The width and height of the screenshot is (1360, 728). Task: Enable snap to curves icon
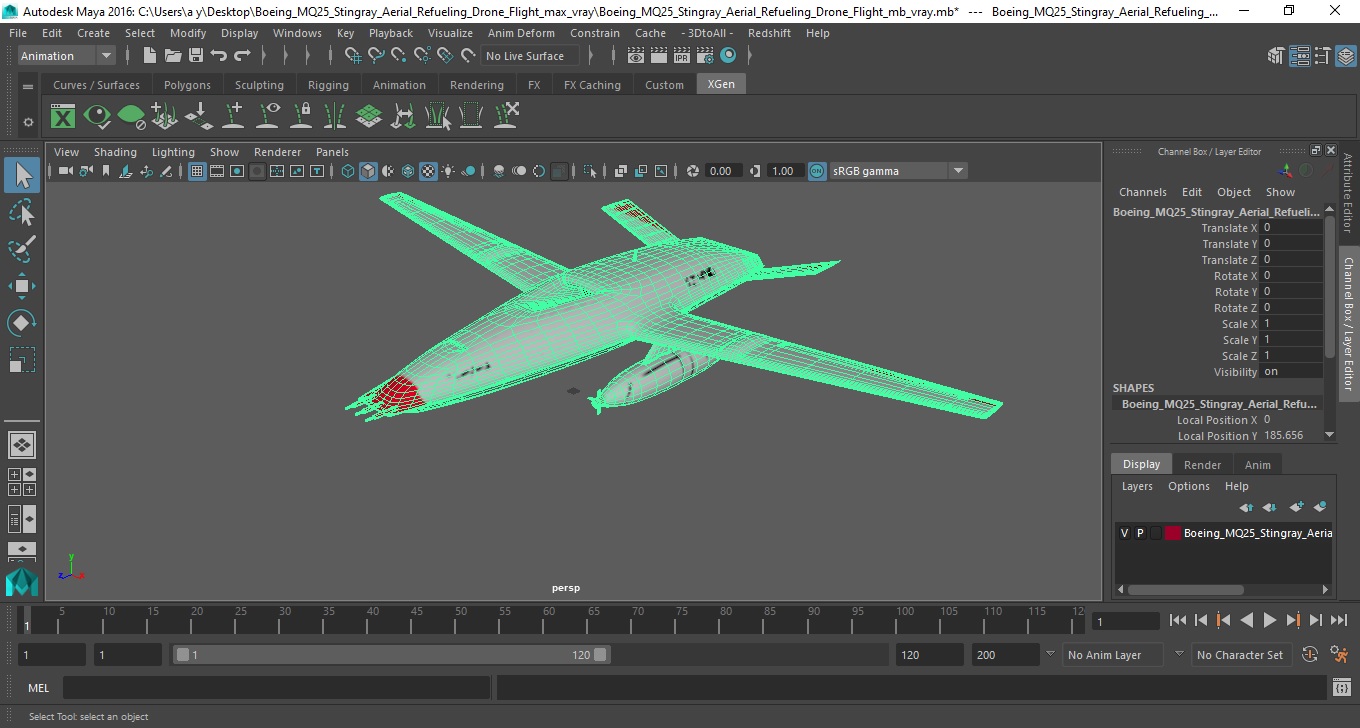click(x=375, y=56)
